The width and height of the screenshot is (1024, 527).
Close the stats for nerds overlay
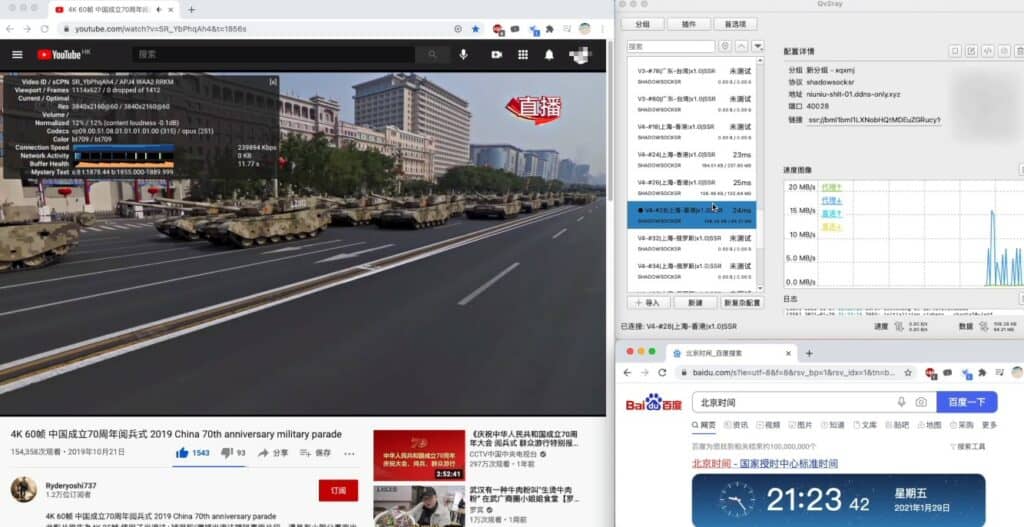(273, 82)
